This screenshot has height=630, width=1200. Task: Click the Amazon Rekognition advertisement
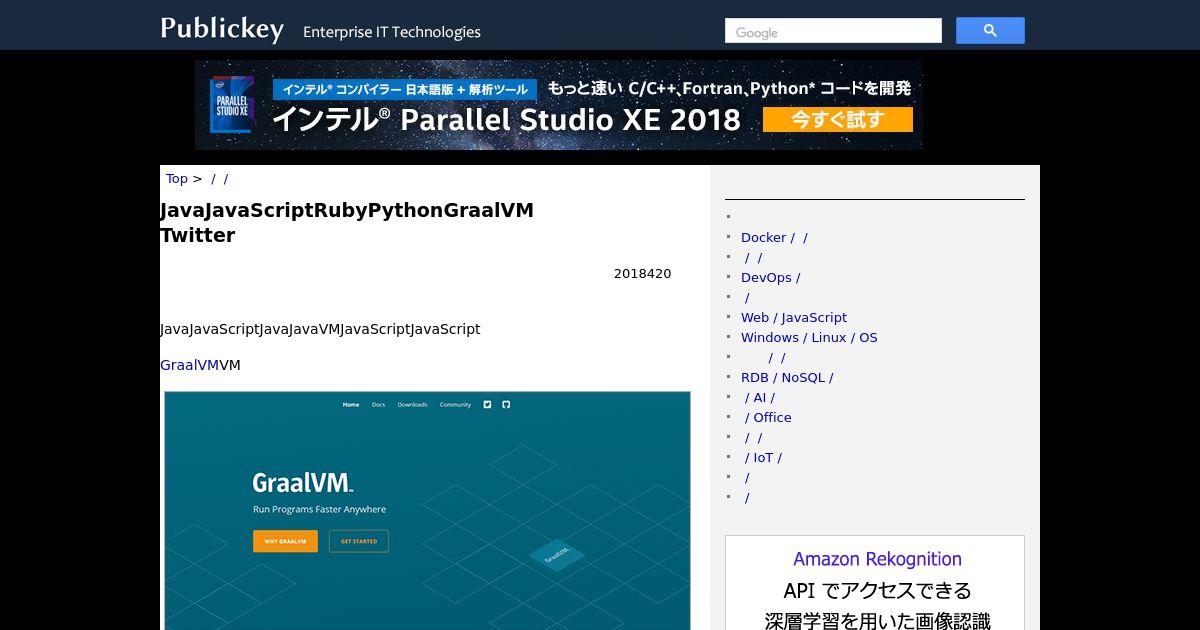(875, 583)
